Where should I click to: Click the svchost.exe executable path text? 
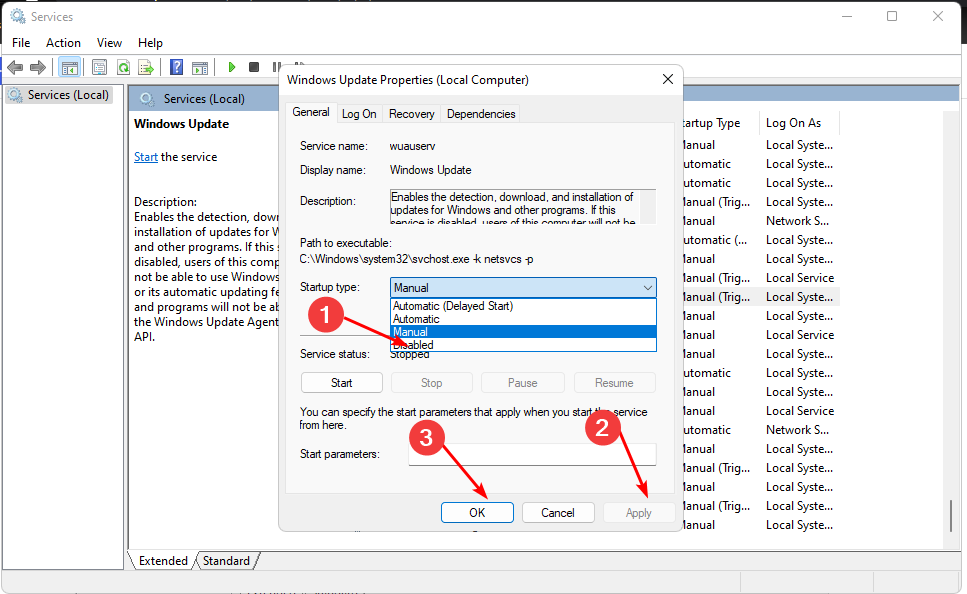[x=416, y=259]
